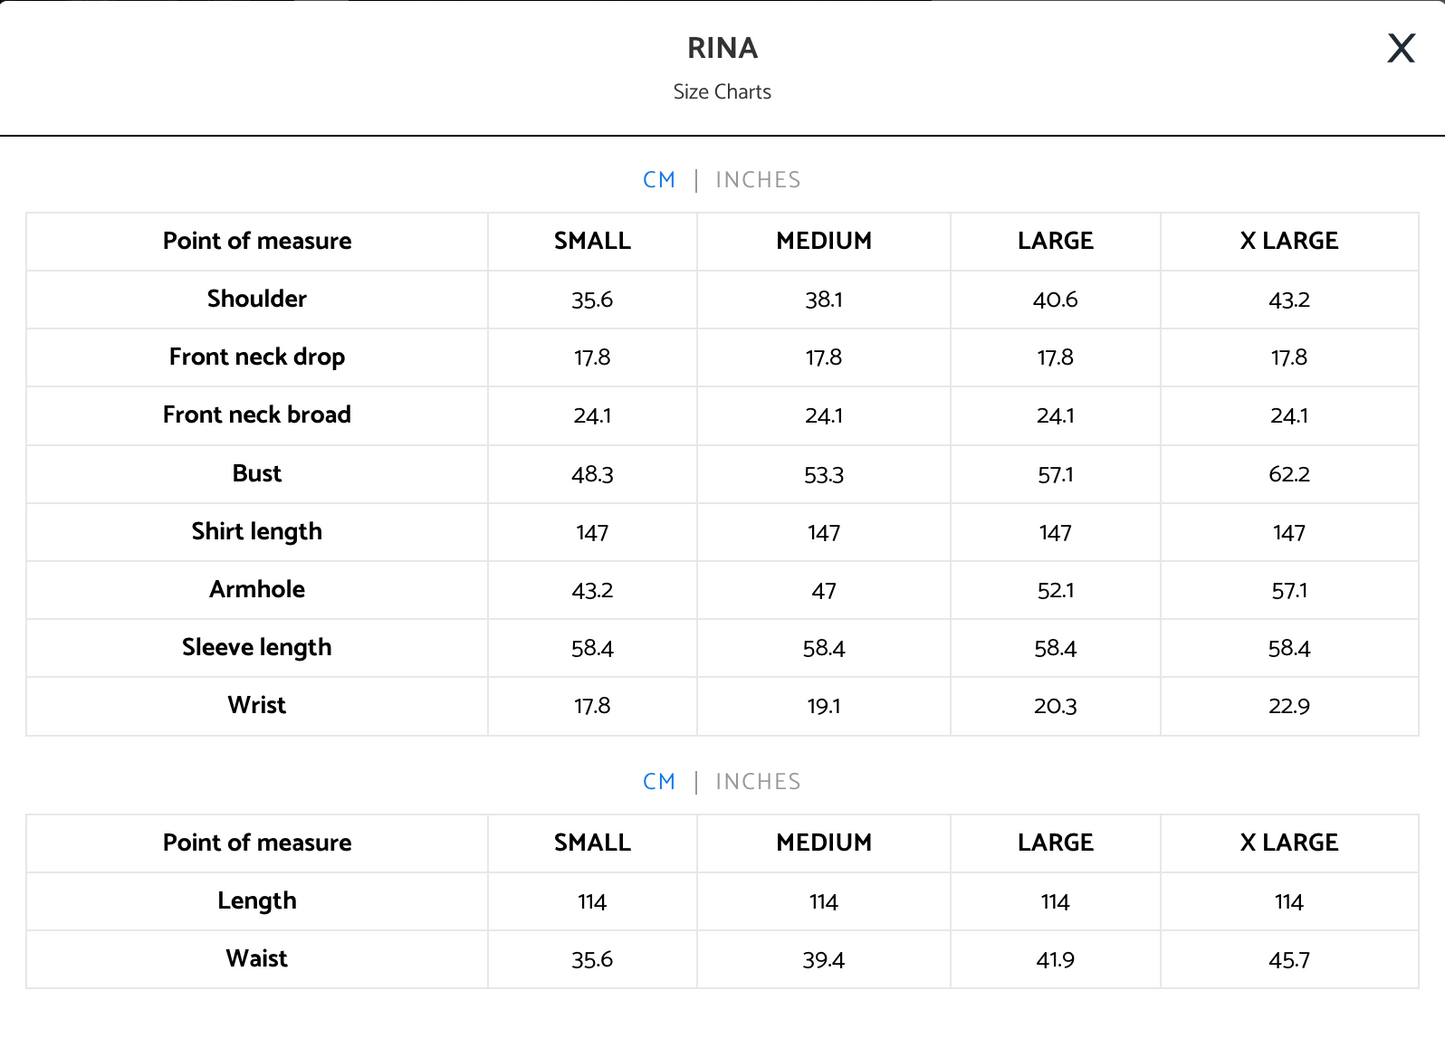Select the Bust row label
Image resolution: width=1445 pixels, height=1038 pixels.
tap(257, 473)
